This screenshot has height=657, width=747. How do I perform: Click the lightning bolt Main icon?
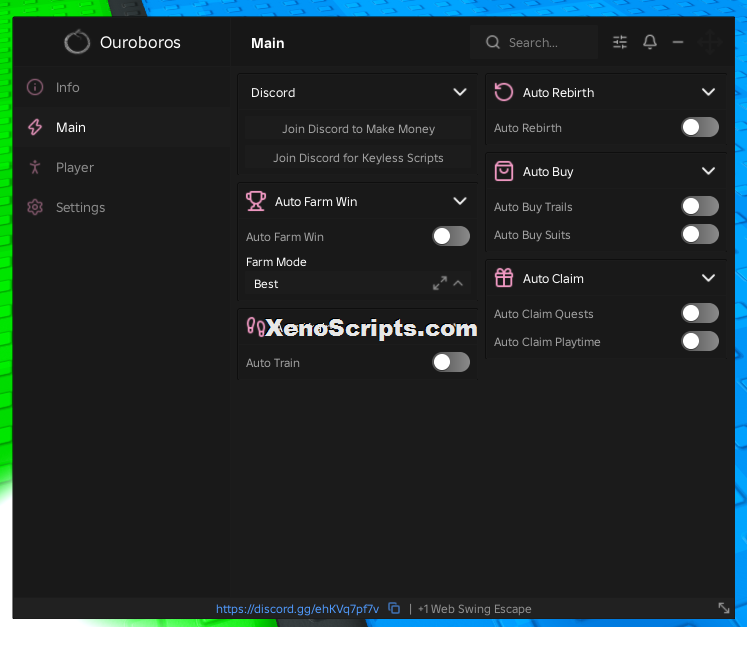click(35, 127)
